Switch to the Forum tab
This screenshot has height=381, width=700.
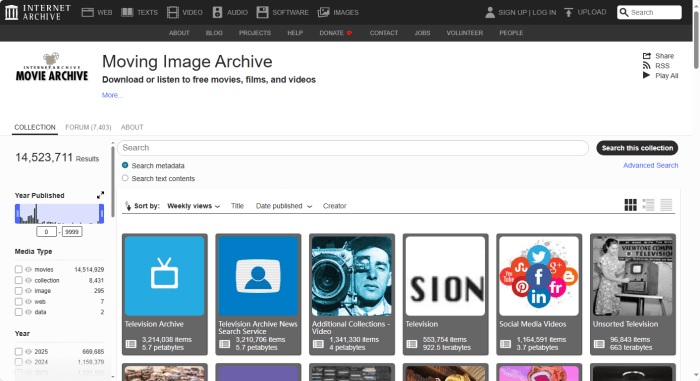[x=88, y=127]
